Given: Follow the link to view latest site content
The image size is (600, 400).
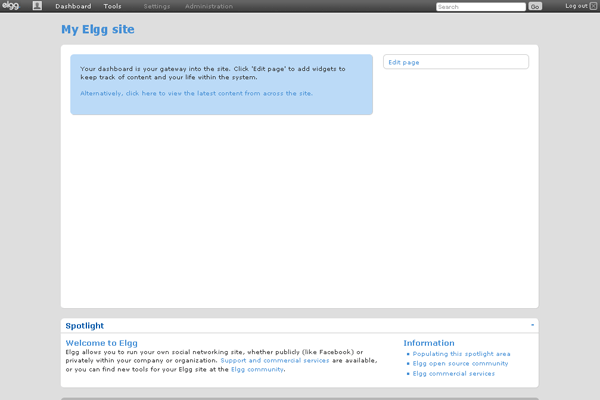Looking at the screenshot, I should pyautogui.click(x=196, y=93).
